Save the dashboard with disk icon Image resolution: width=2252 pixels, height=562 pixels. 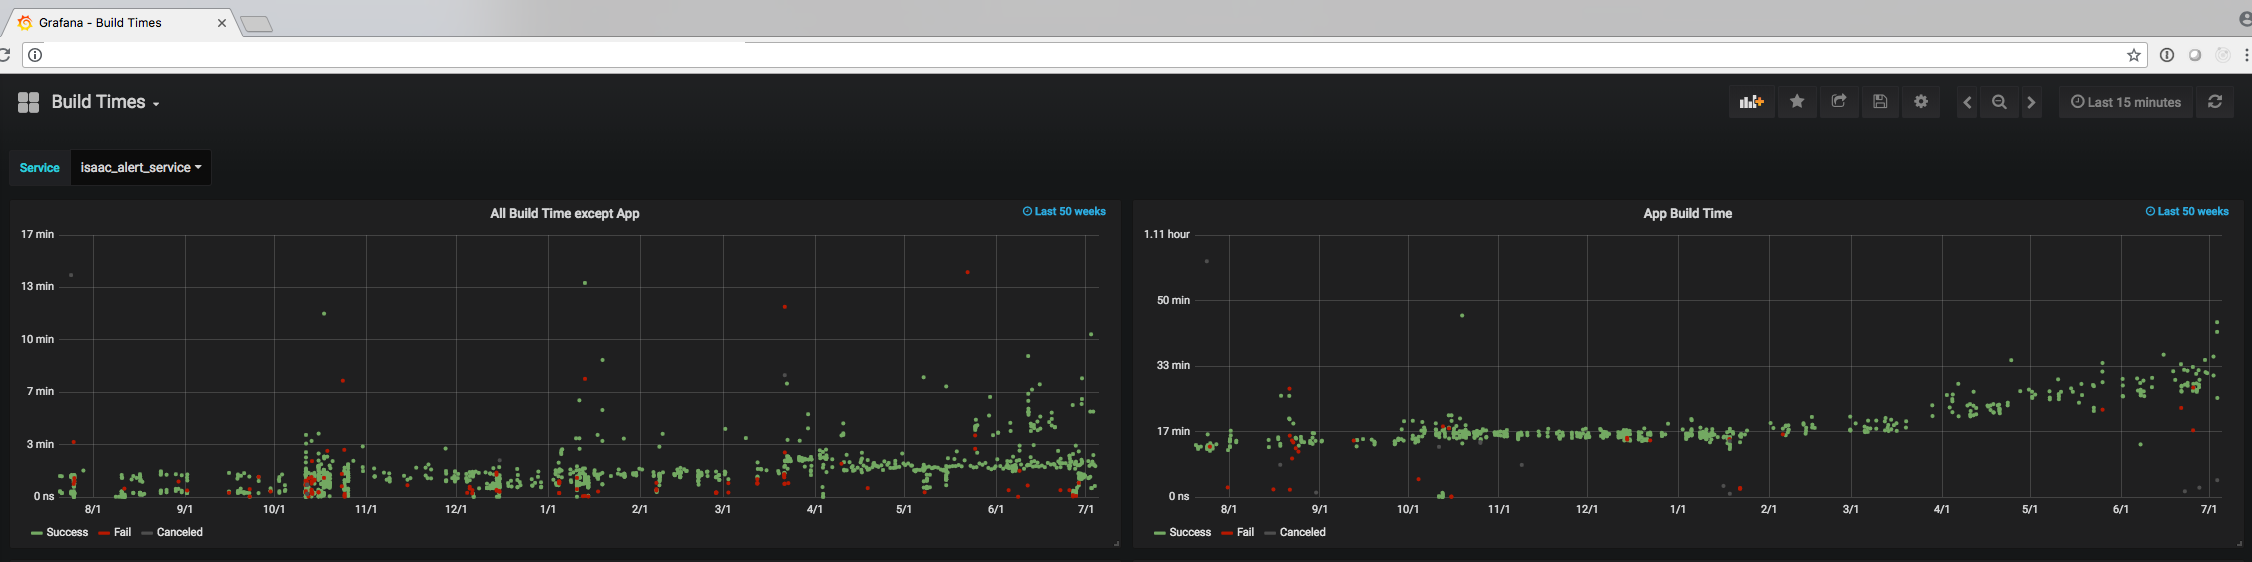click(x=1880, y=102)
